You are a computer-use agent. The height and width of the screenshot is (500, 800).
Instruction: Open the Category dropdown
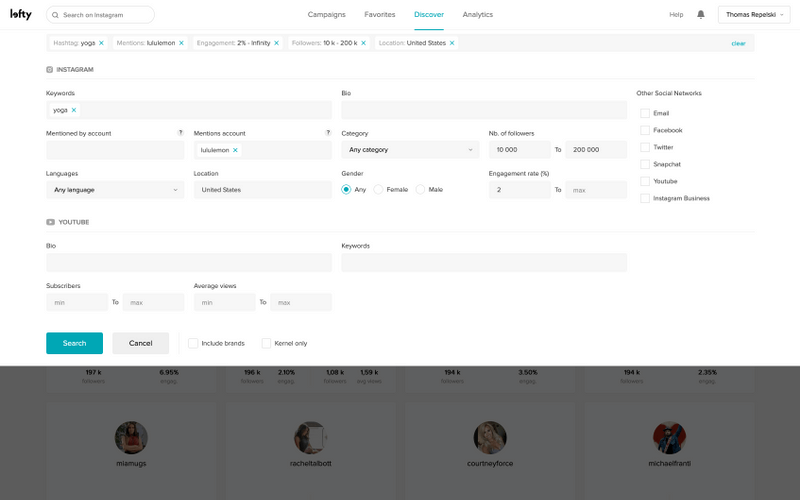[x=410, y=150]
